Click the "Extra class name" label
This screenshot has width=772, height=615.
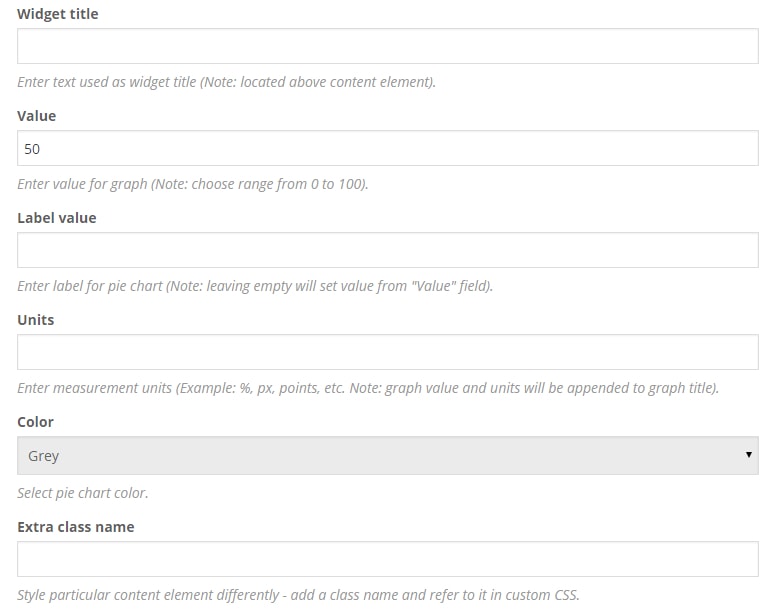(76, 527)
